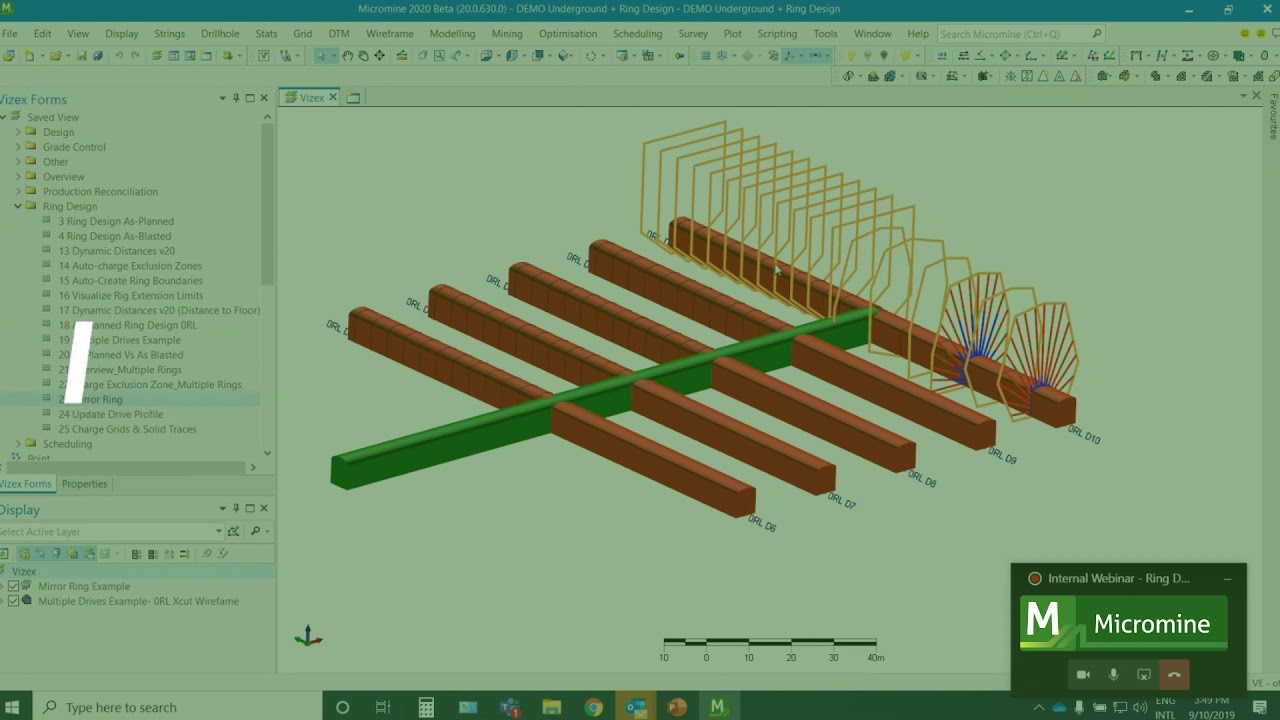The width and height of the screenshot is (1280, 720).
Task: Expand the Overview folder
Action: pos(18,177)
